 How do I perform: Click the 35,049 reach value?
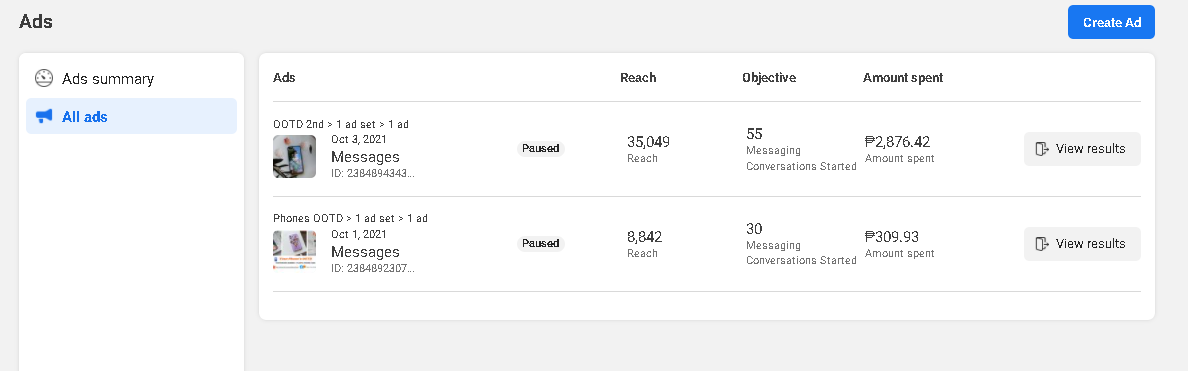(649, 142)
